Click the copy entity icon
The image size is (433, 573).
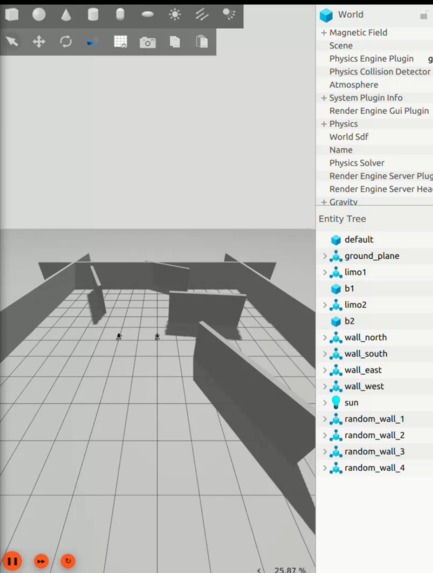pos(175,41)
